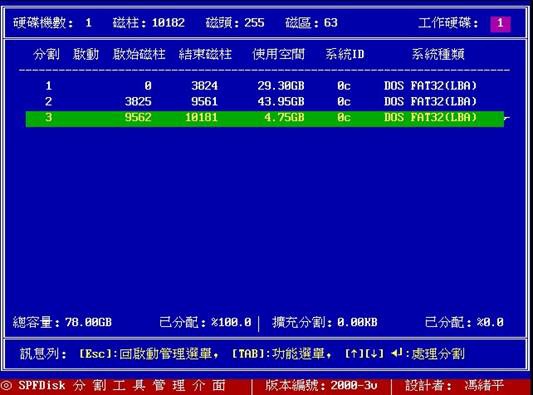This screenshot has height=395, width=533.
Task: Click the 啟始磁柱 column header
Action: pos(139,54)
